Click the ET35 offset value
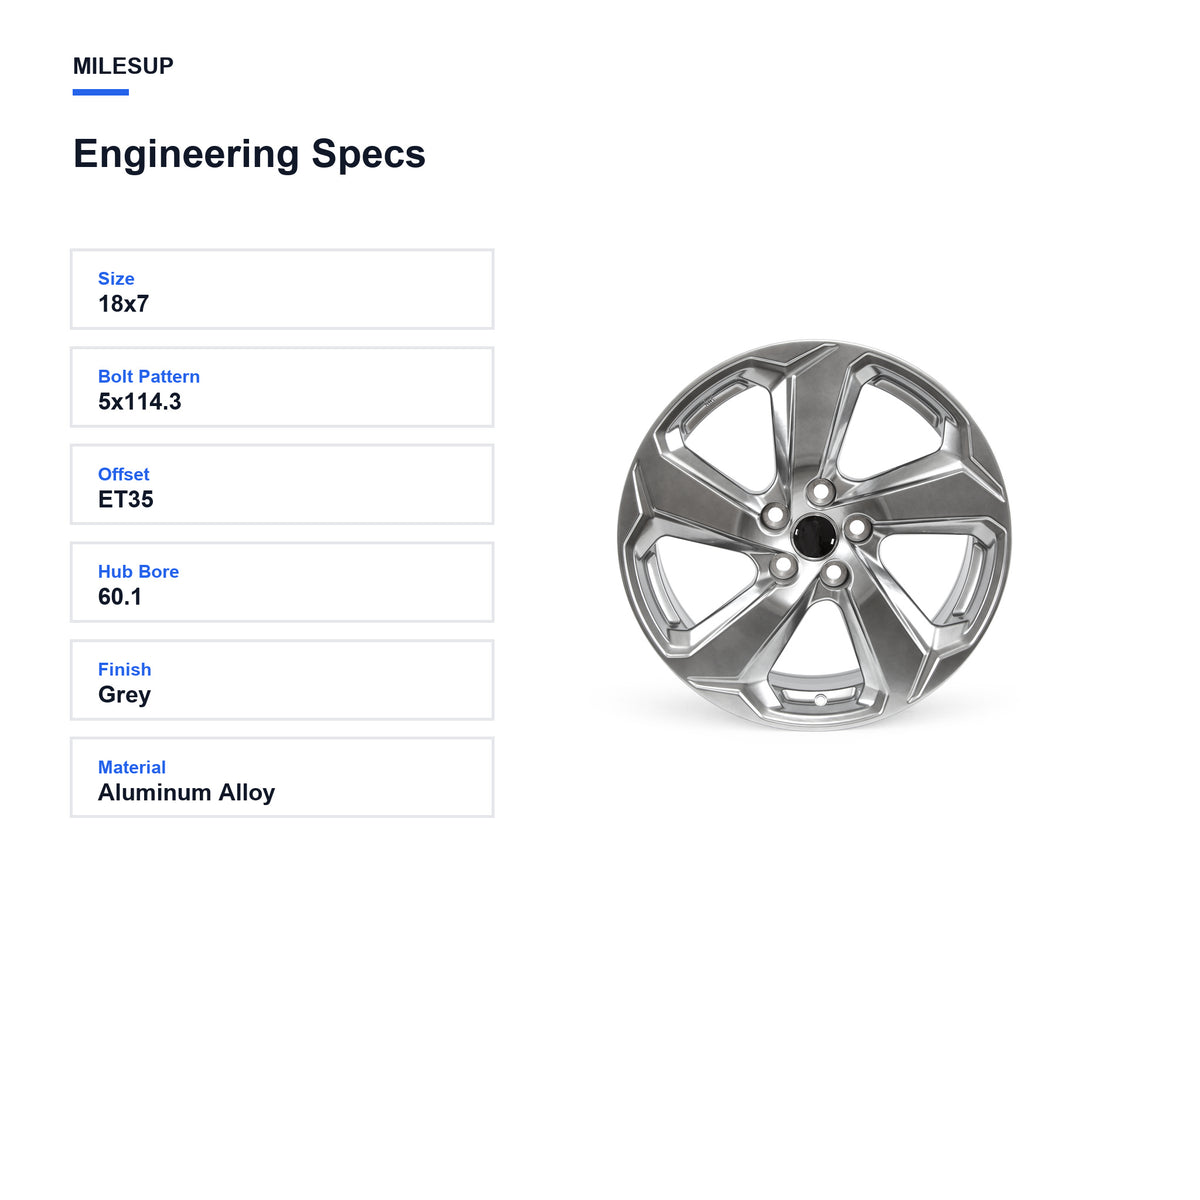 coord(126,499)
